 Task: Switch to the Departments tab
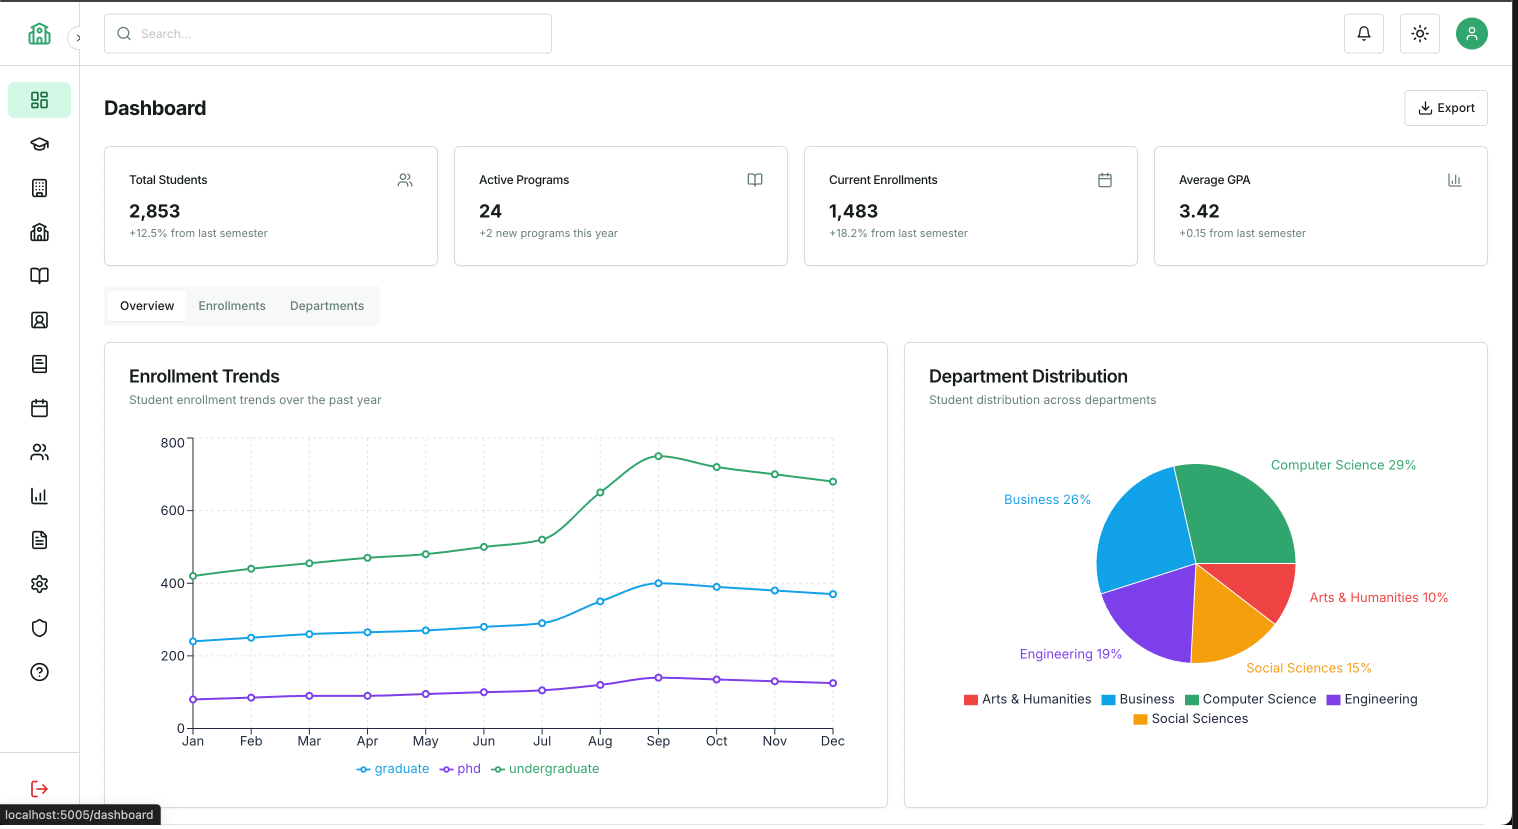[x=327, y=306]
